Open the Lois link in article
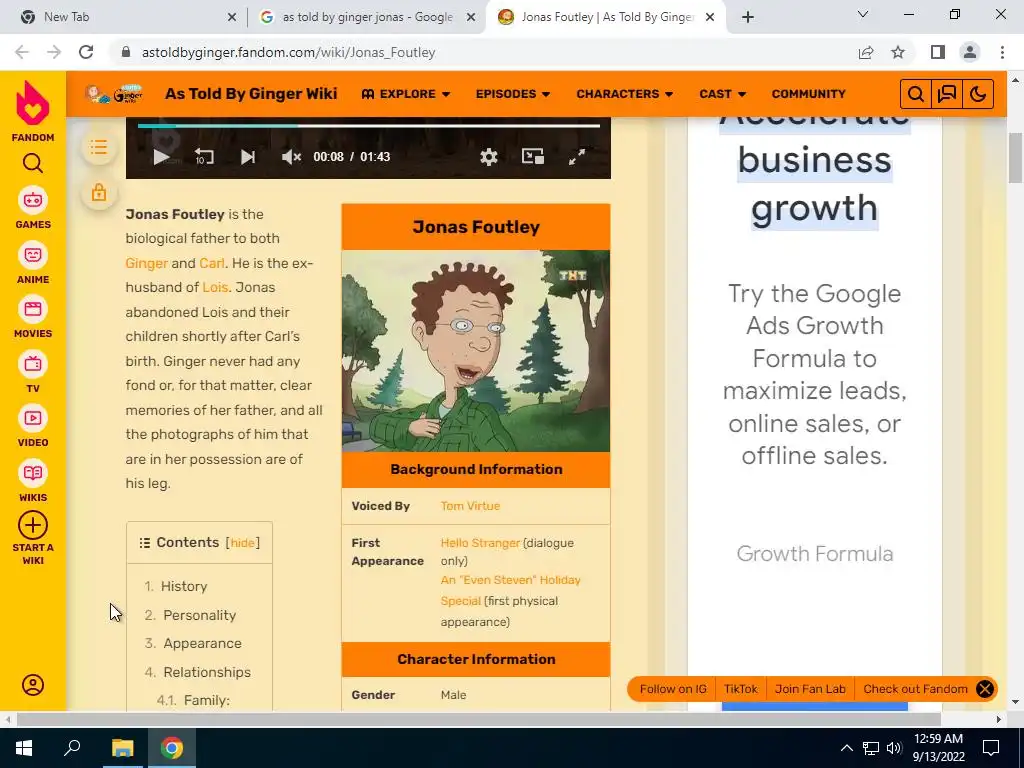Screen dimensions: 1024x768 click(x=215, y=287)
